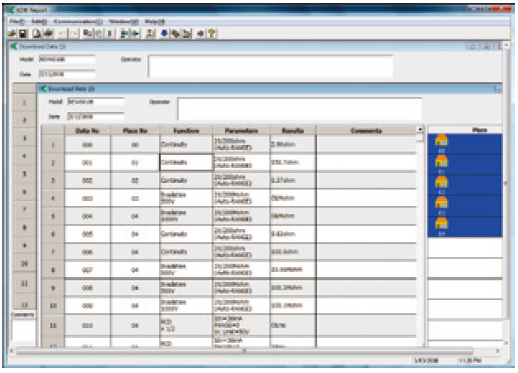
Task: Click the front window's Model field
Action: 95,102
